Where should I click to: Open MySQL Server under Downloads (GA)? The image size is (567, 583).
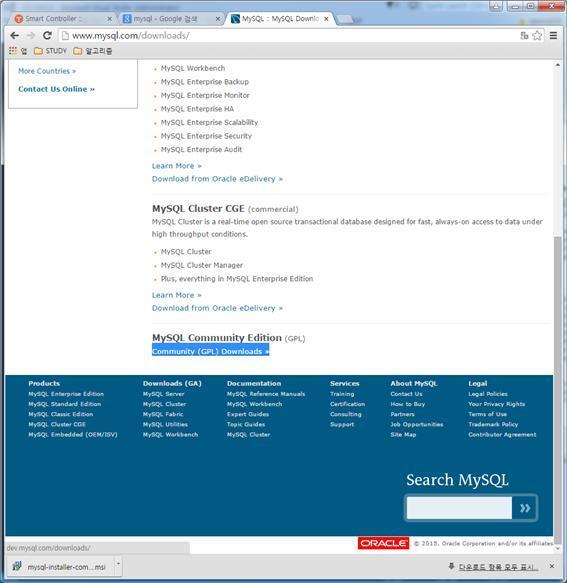point(164,394)
